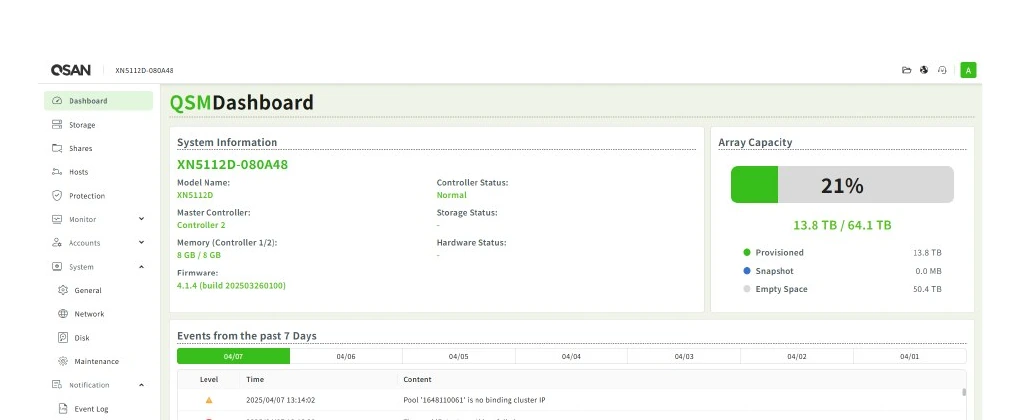Click the QSAN logo
This screenshot has height=420, width=1020.
click(70, 70)
